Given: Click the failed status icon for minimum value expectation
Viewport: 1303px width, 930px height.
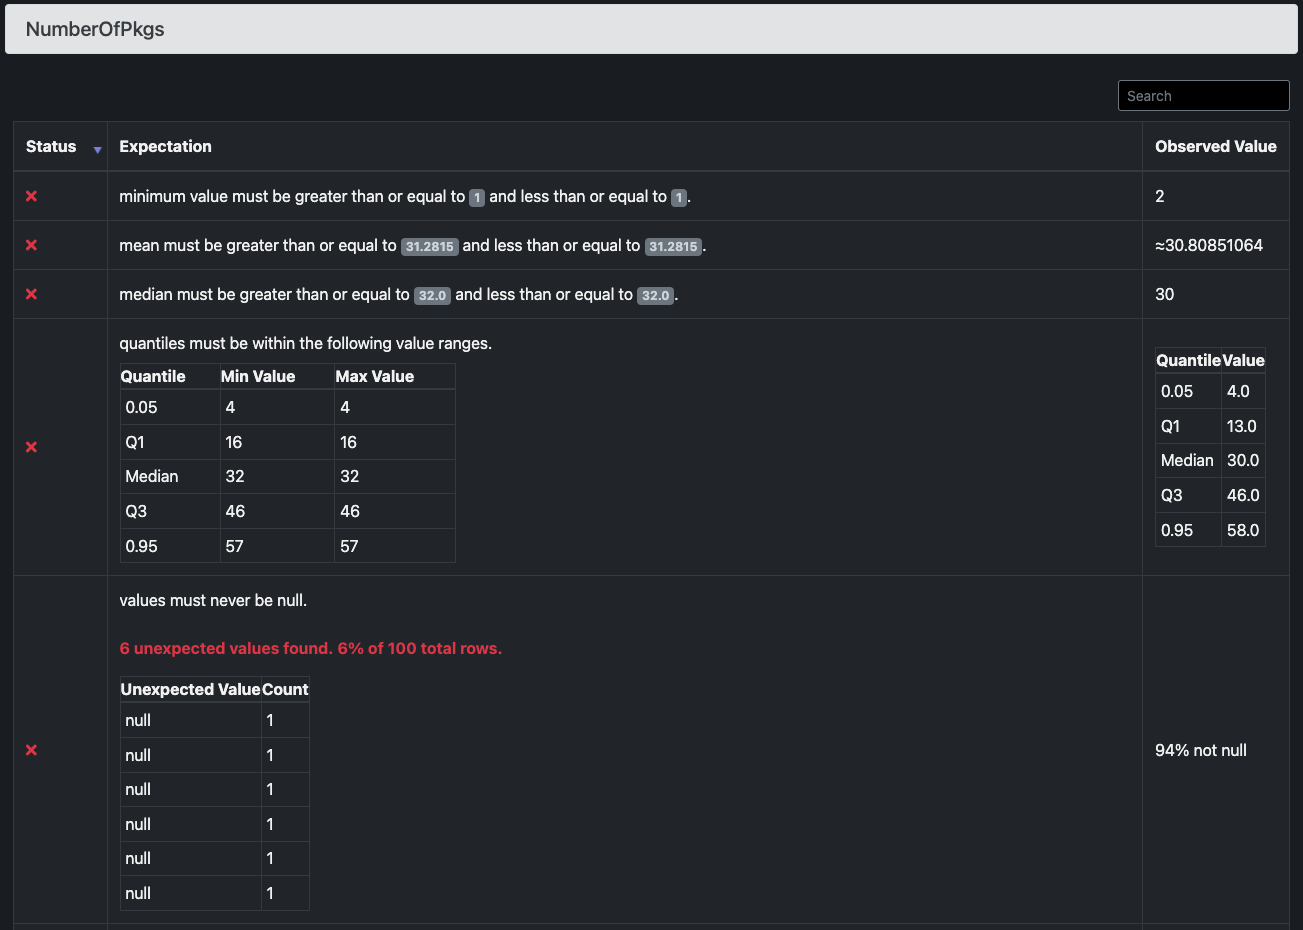Looking at the screenshot, I should pos(31,196).
